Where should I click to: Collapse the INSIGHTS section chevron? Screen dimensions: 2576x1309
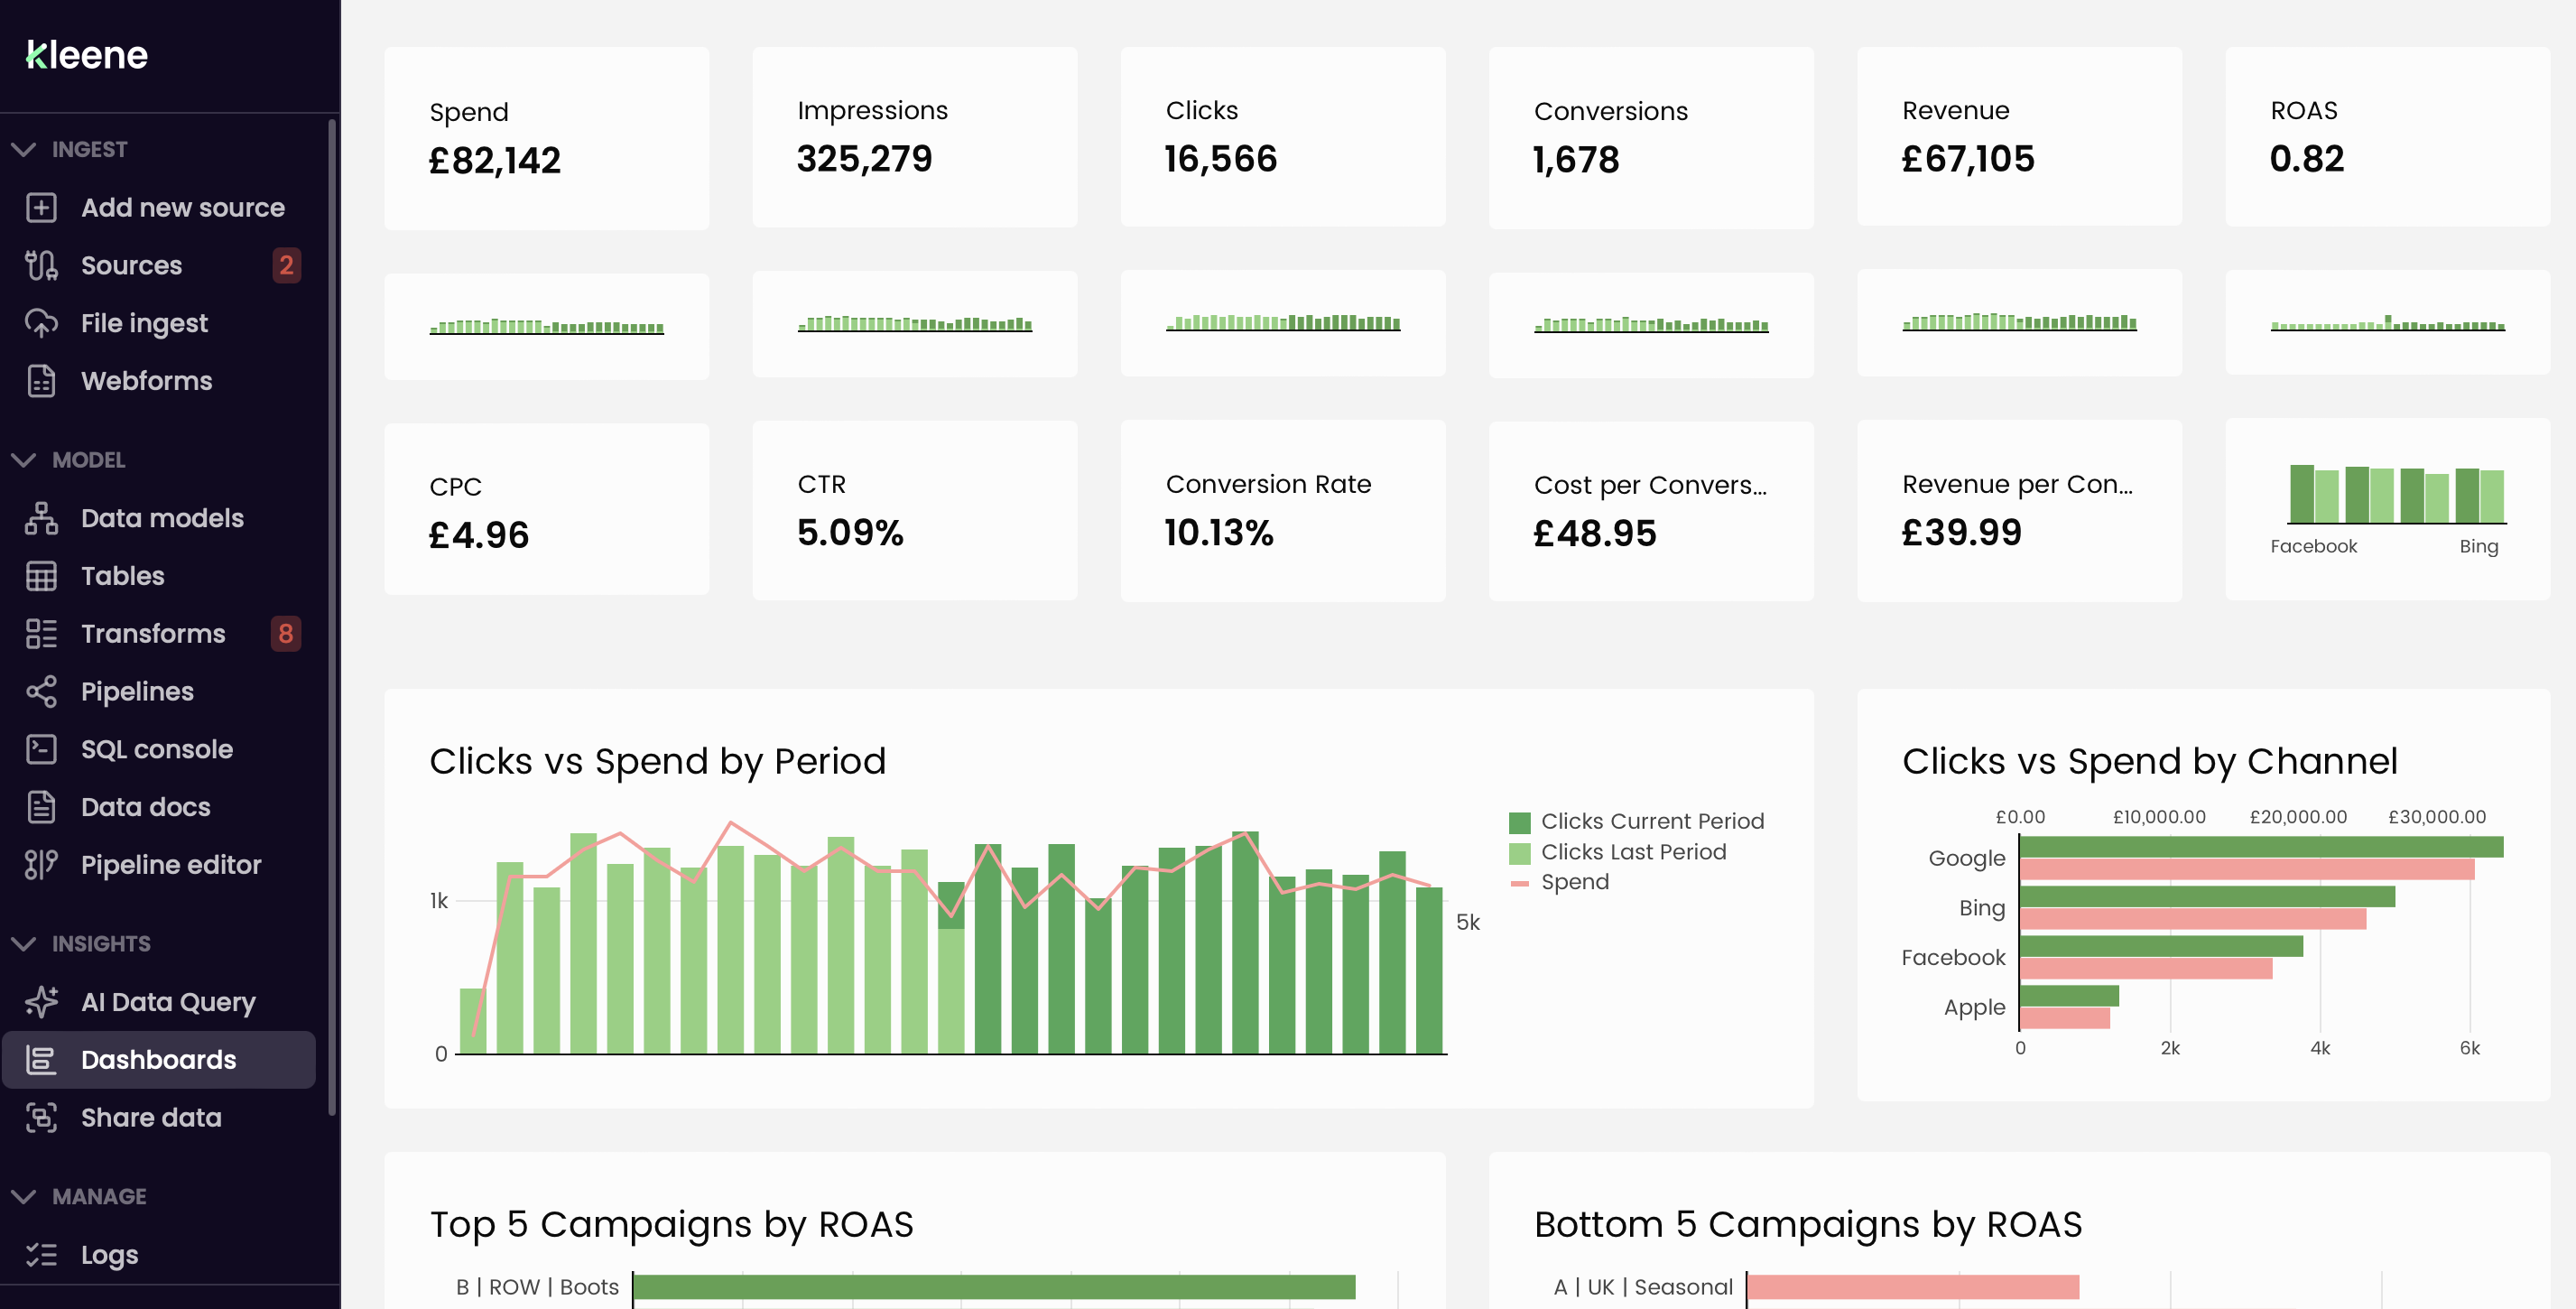[x=23, y=944]
